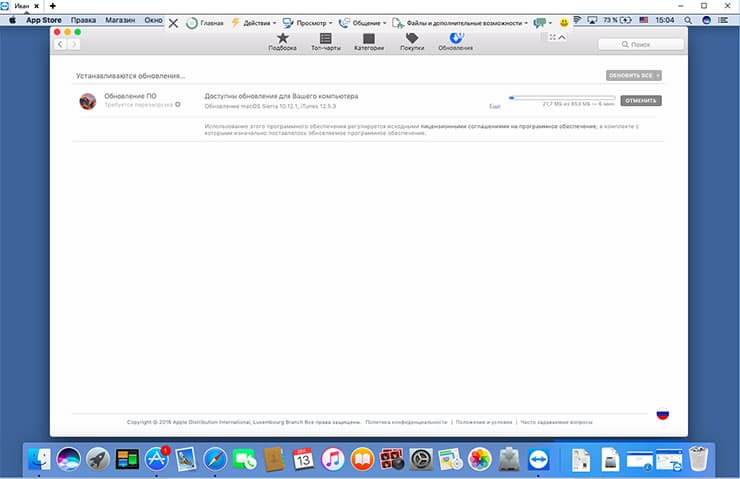Click the macOS Sierra update icon

tap(88, 101)
